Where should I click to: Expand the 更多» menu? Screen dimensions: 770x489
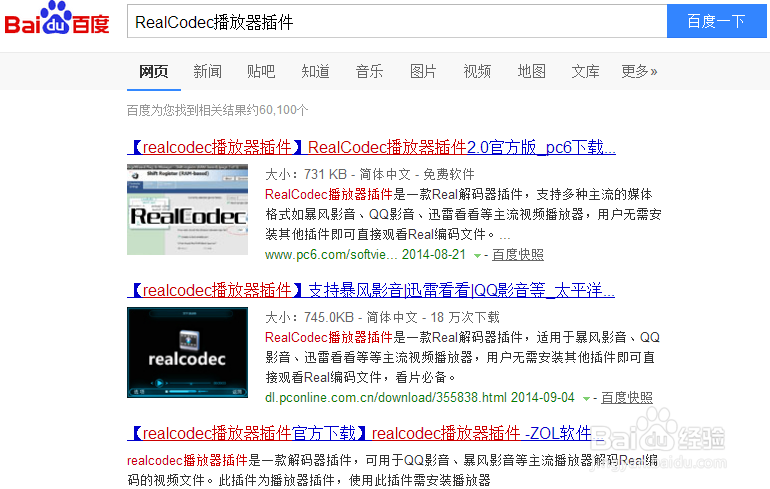click(x=639, y=72)
